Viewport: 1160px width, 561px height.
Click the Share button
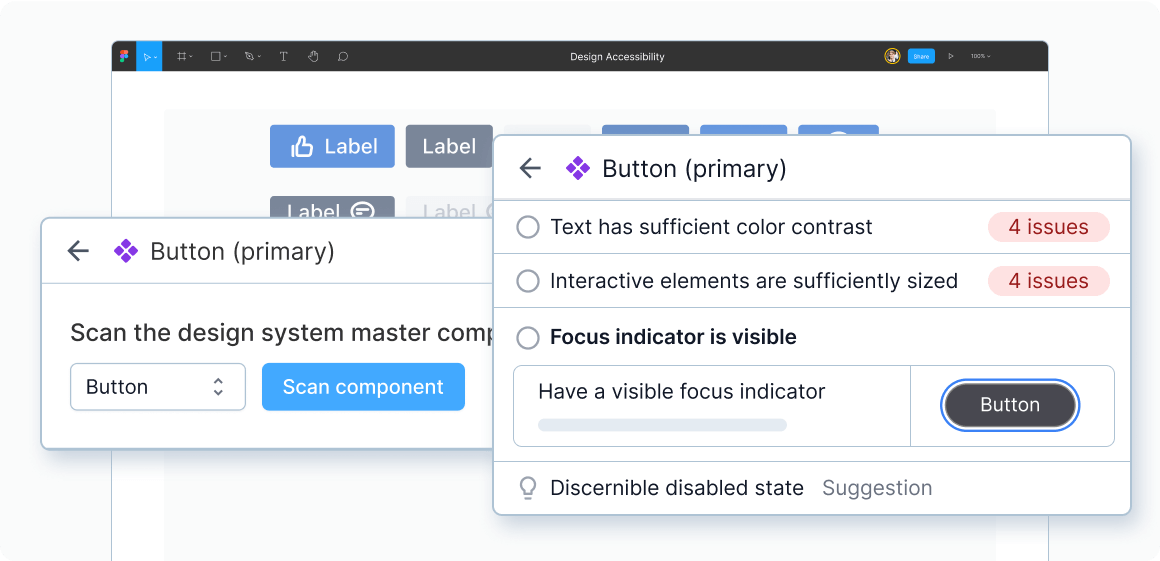[x=921, y=57]
